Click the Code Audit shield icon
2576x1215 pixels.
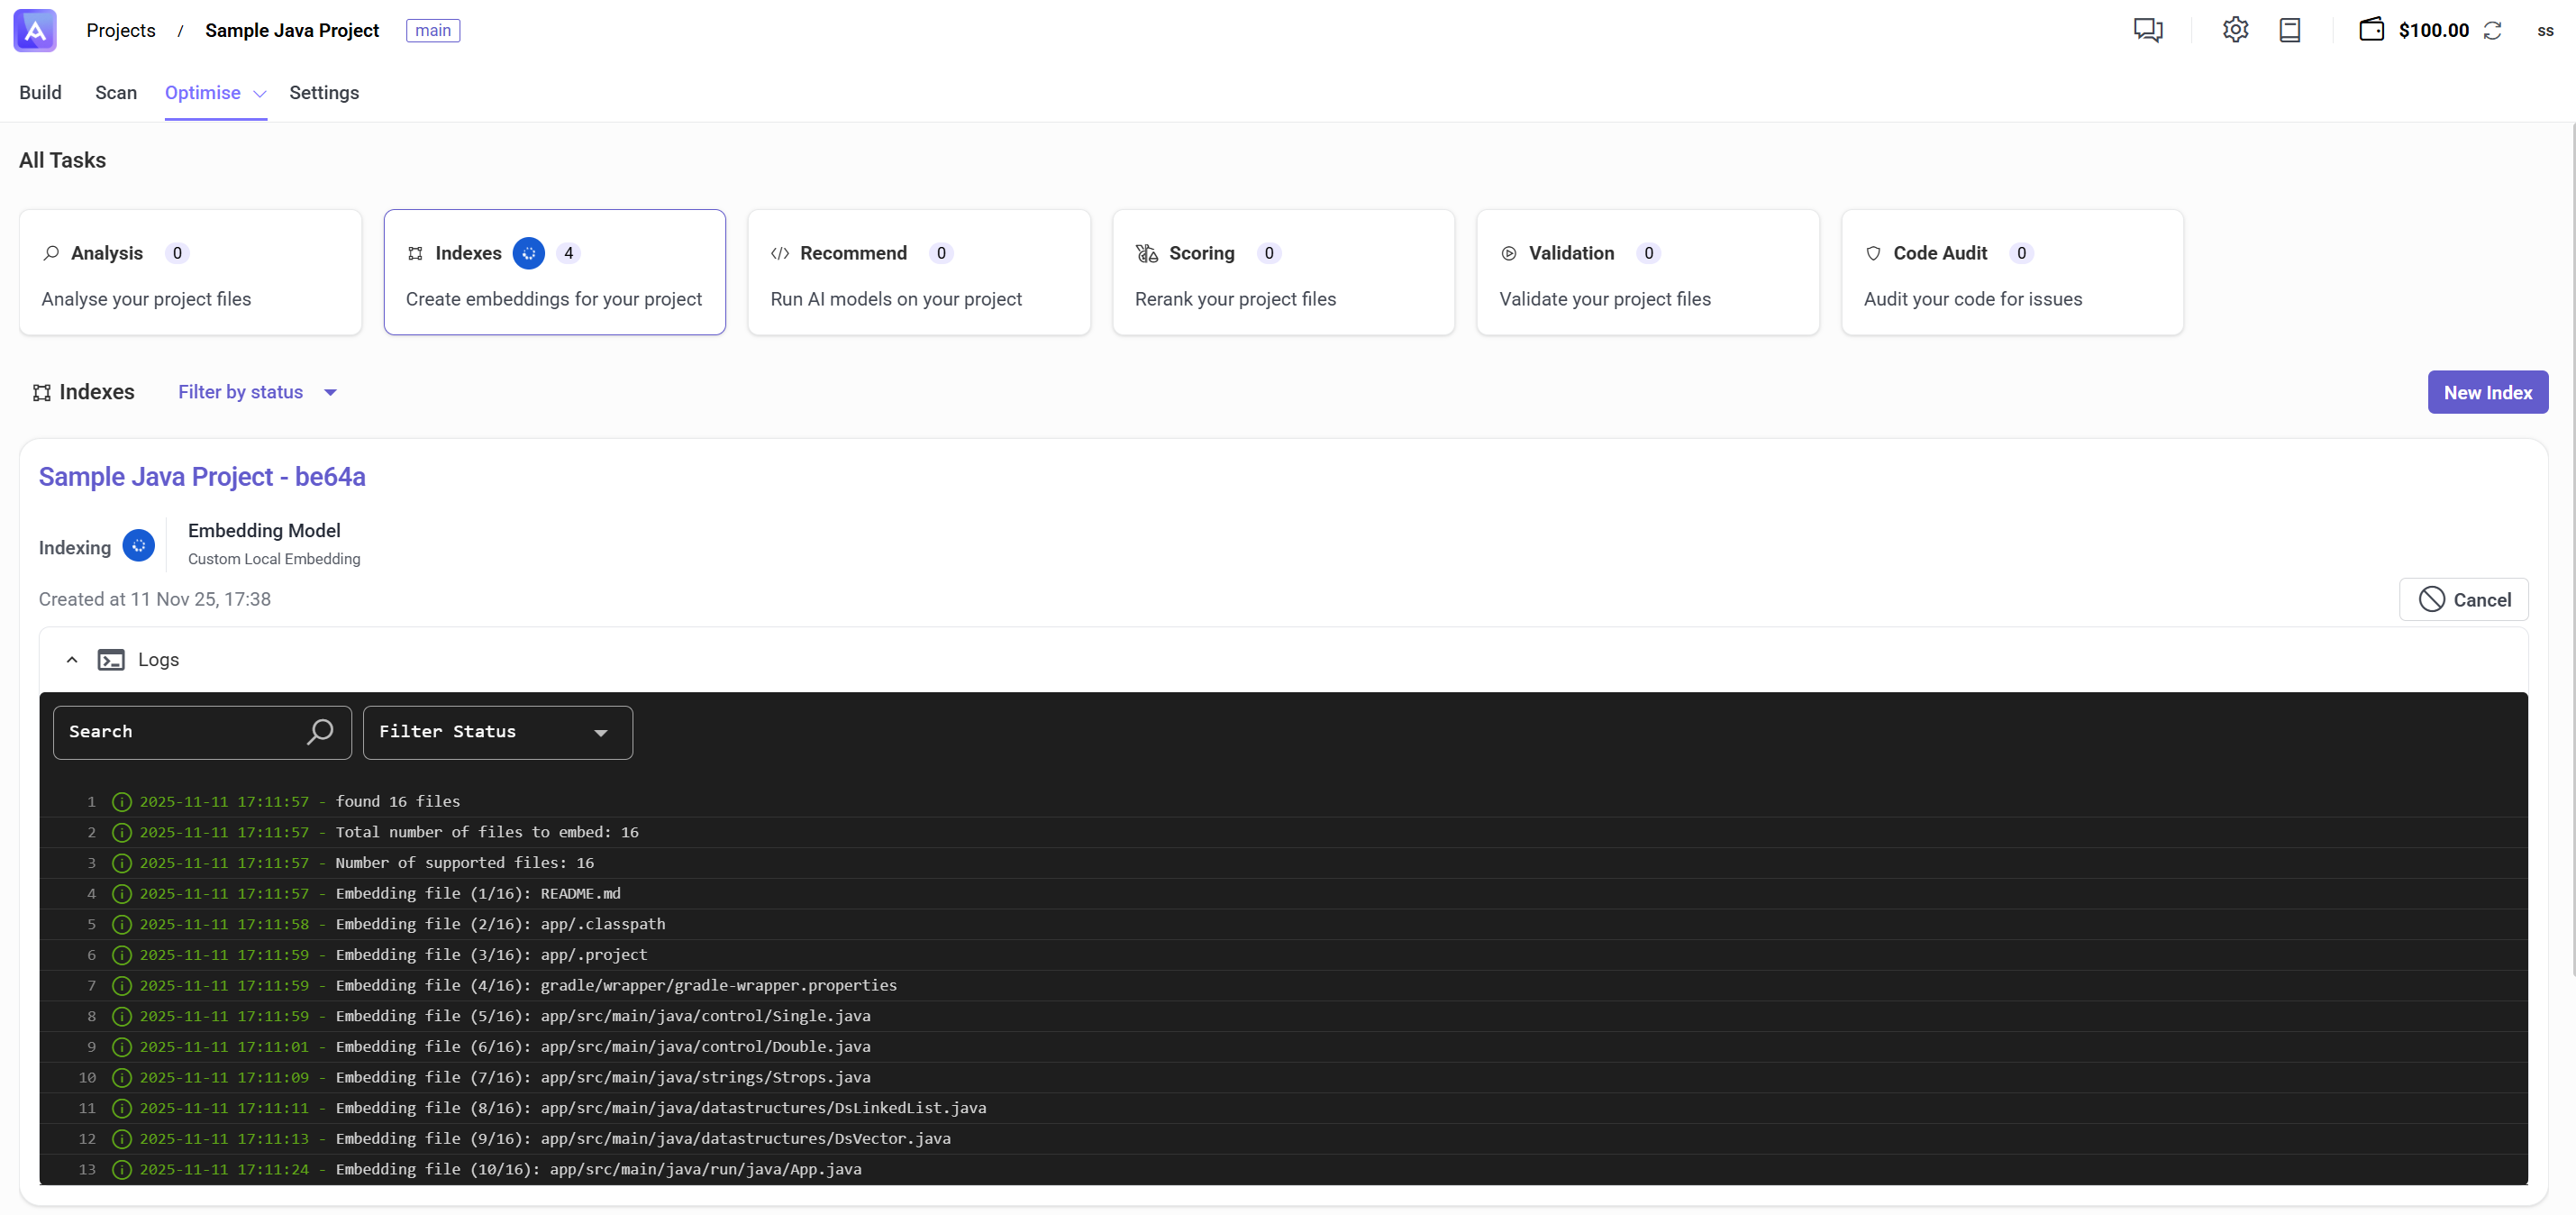[x=1873, y=253]
